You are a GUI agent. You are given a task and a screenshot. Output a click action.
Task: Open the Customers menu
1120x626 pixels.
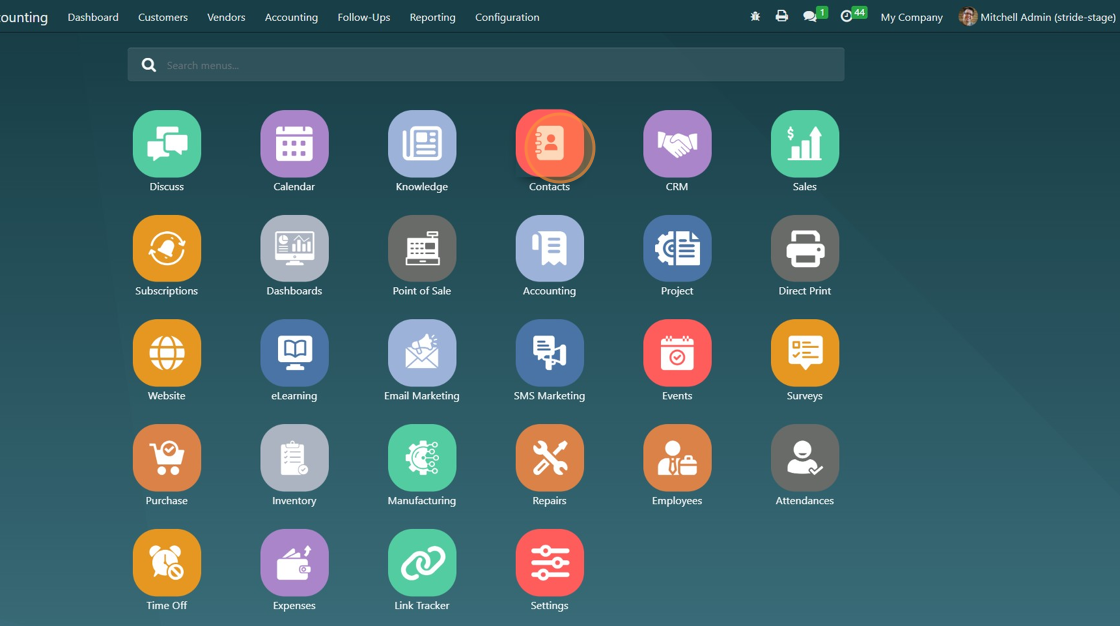tap(163, 17)
